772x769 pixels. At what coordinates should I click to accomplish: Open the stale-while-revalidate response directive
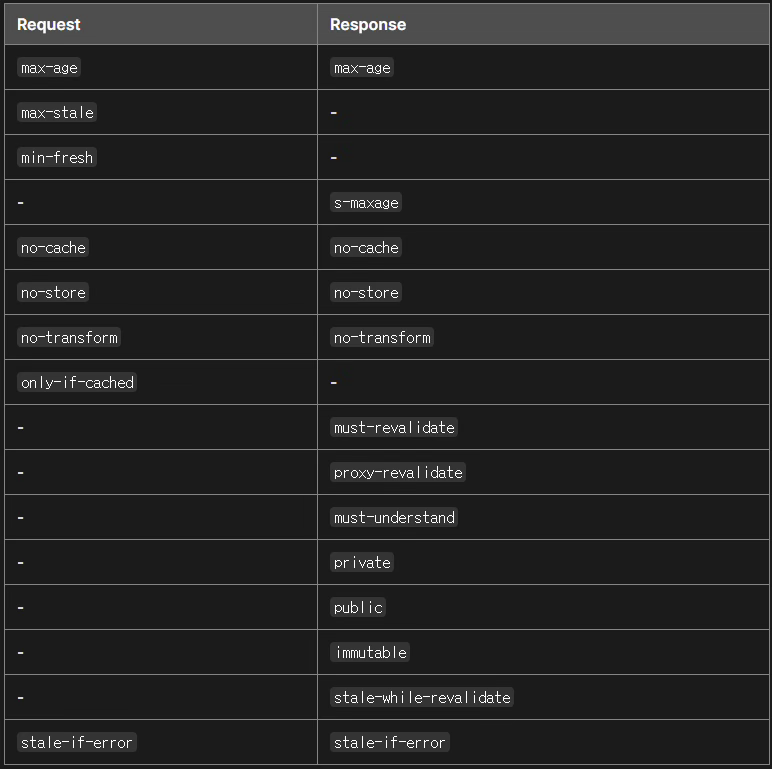[422, 697]
